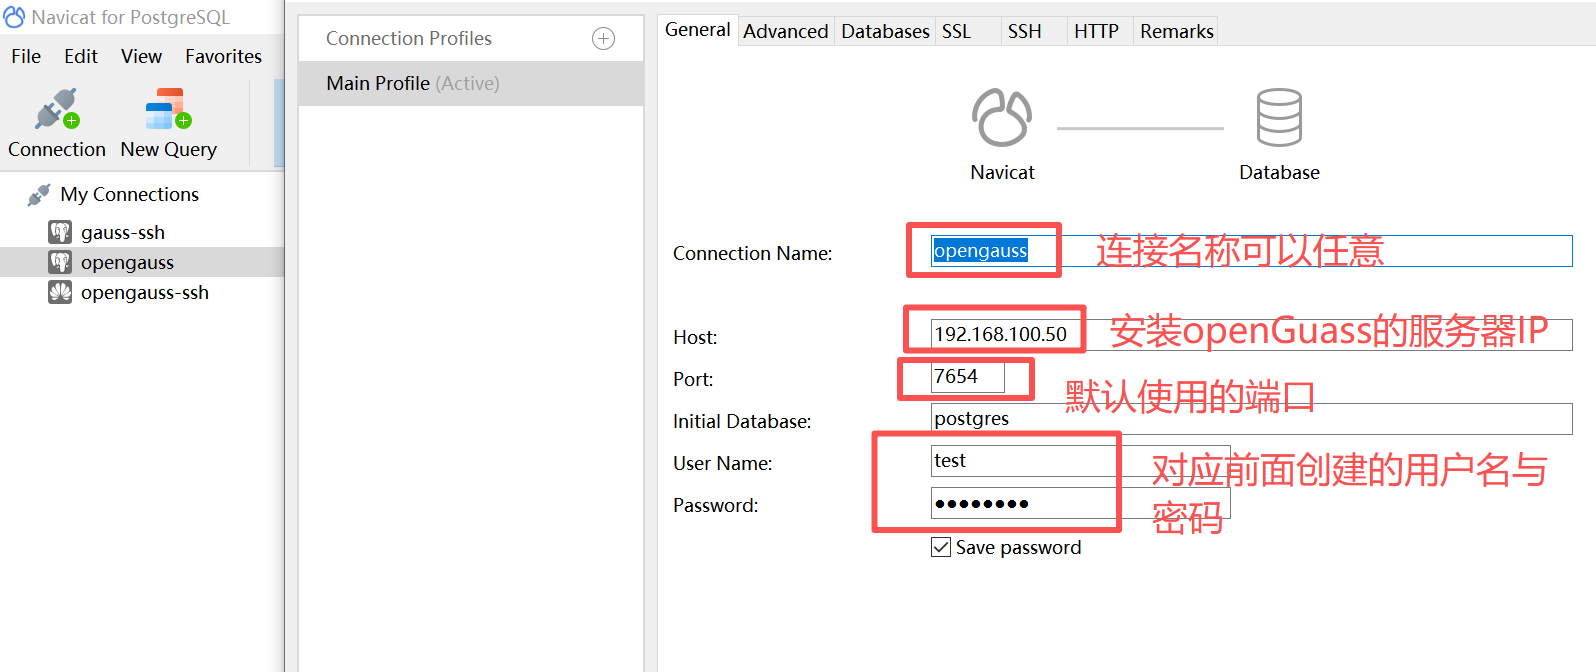Click the Navicat logo in title bar
This screenshot has height=672, width=1596.
tap(14, 17)
